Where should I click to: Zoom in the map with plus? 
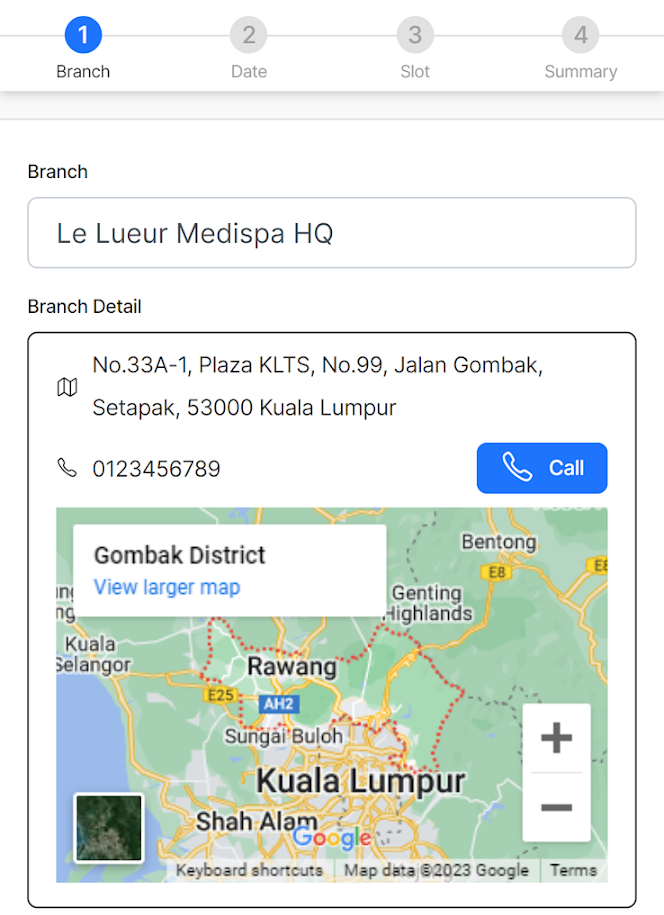point(556,739)
